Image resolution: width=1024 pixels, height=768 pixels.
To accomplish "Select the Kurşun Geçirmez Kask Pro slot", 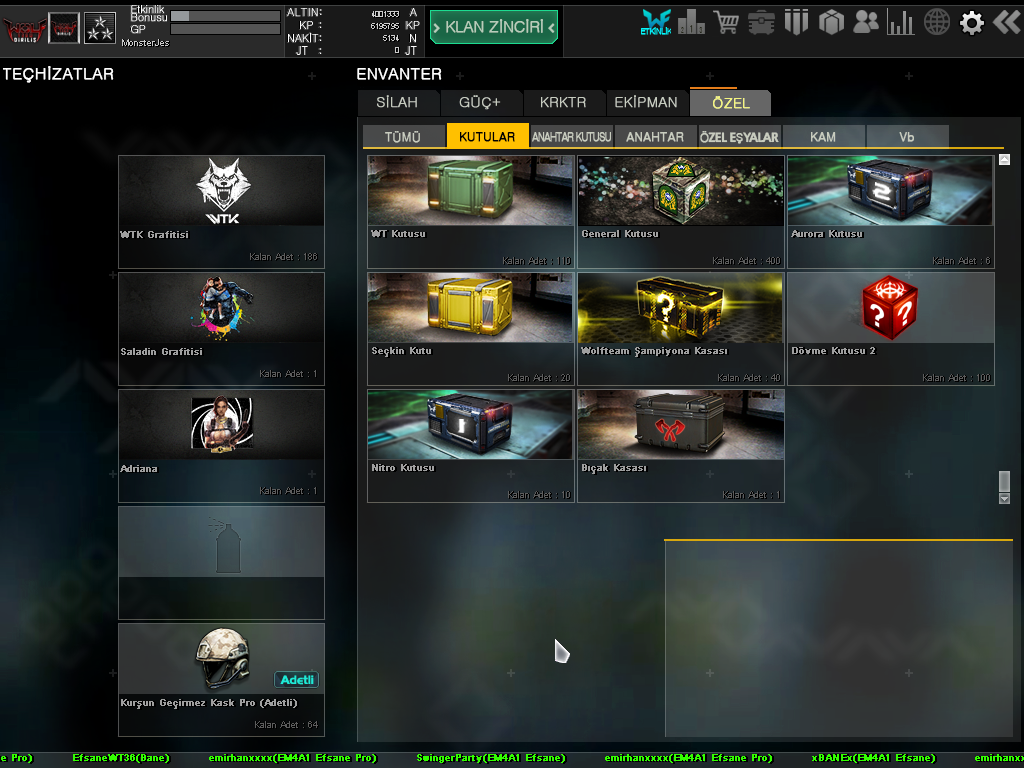I will [221, 680].
